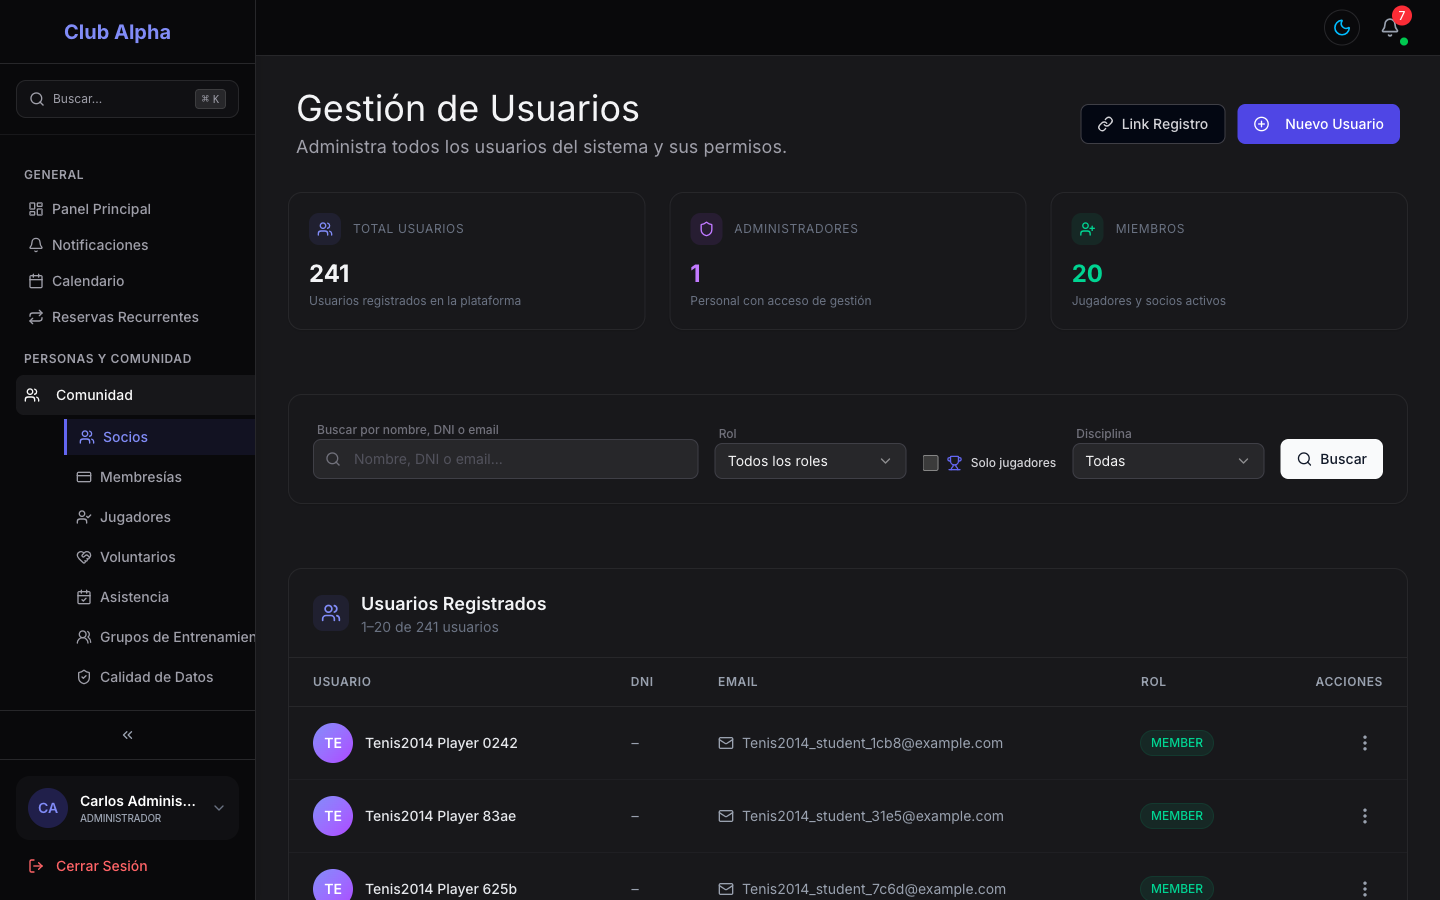Open Voluntarios submenu item
The image size is (1440, 900).
point(161,557)
